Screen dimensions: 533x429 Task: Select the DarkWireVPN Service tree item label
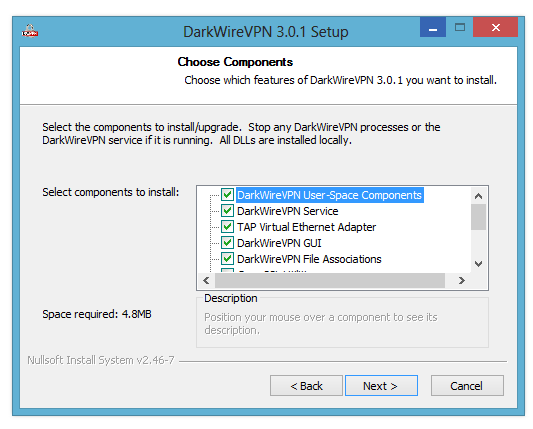point(288,211)
